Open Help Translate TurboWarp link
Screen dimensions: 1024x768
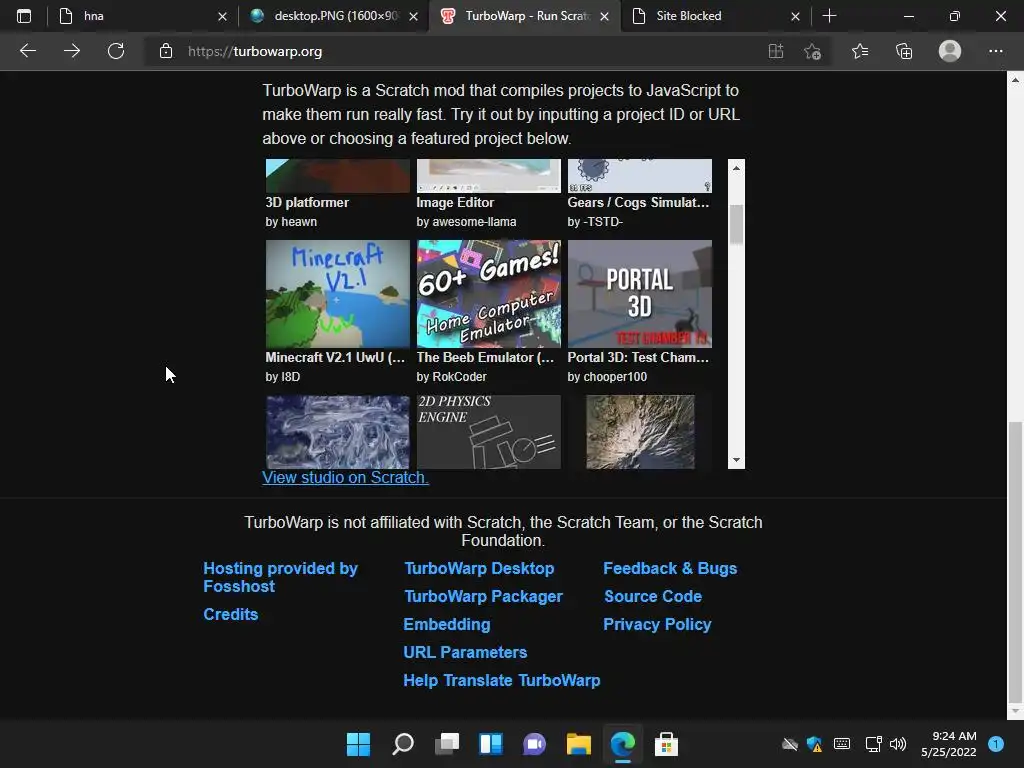click(502, 680)
